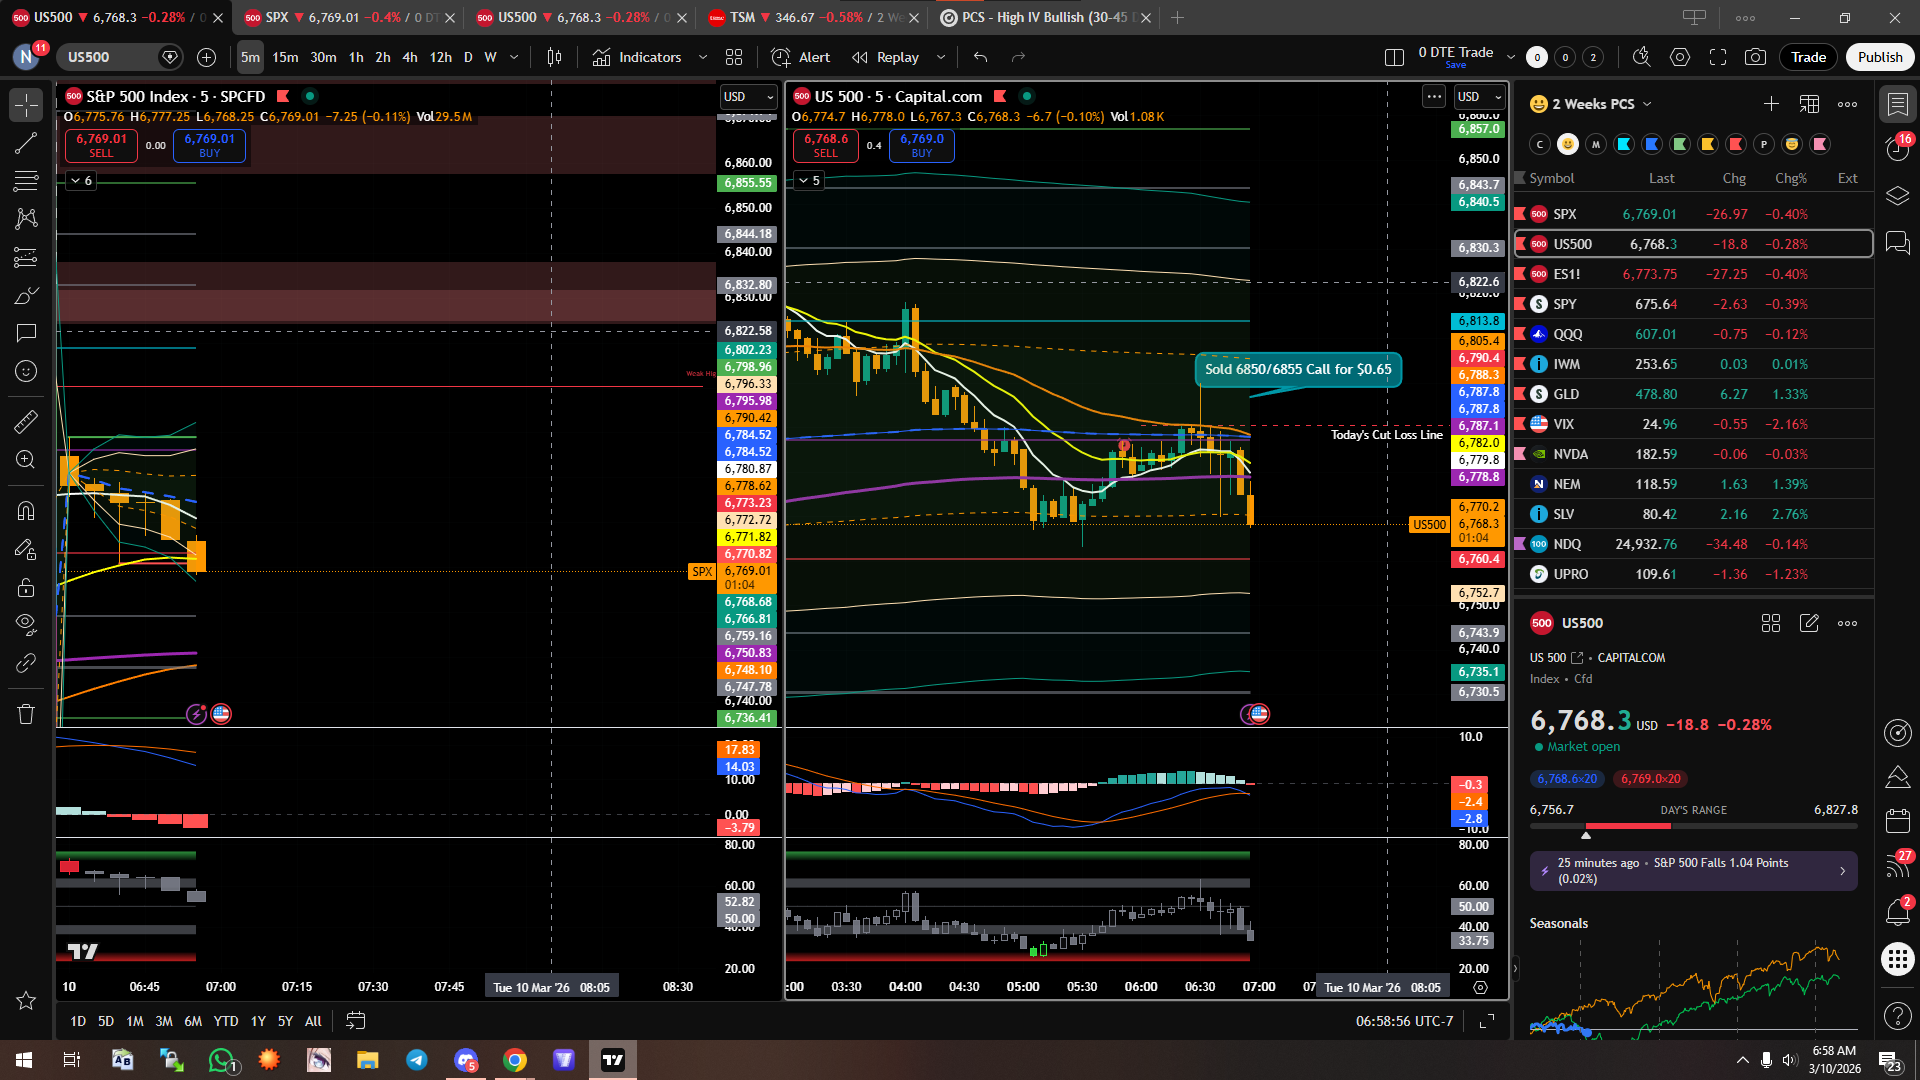Pick the red flag color filter
1920x1080 pixels.
pyautogui.click(x=1736, y=144)
